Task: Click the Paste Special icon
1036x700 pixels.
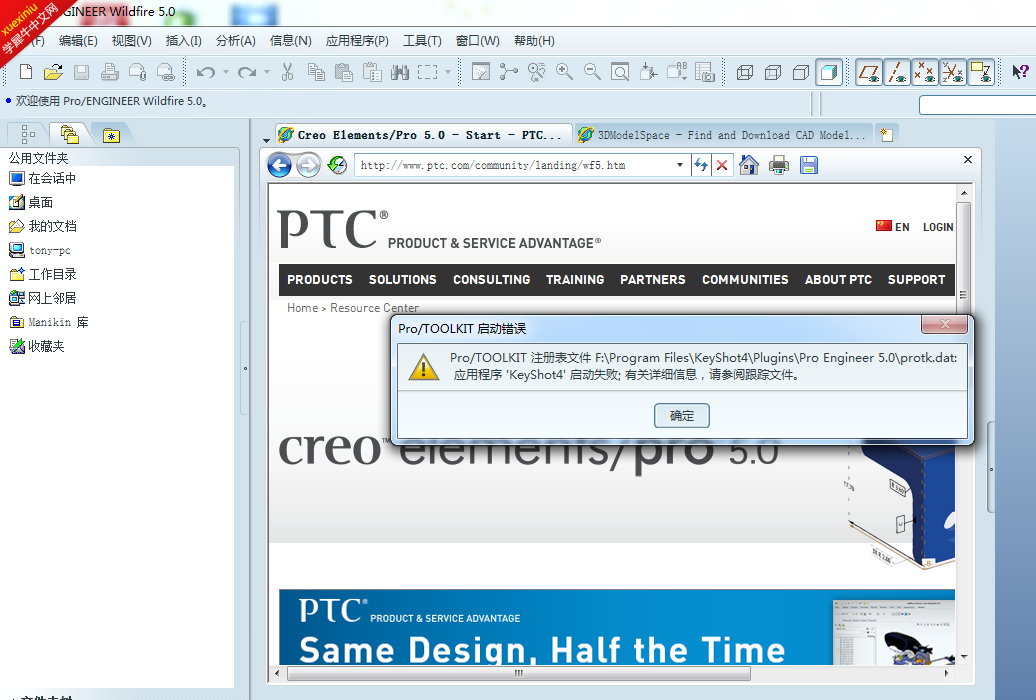Action: coord(372,72)
